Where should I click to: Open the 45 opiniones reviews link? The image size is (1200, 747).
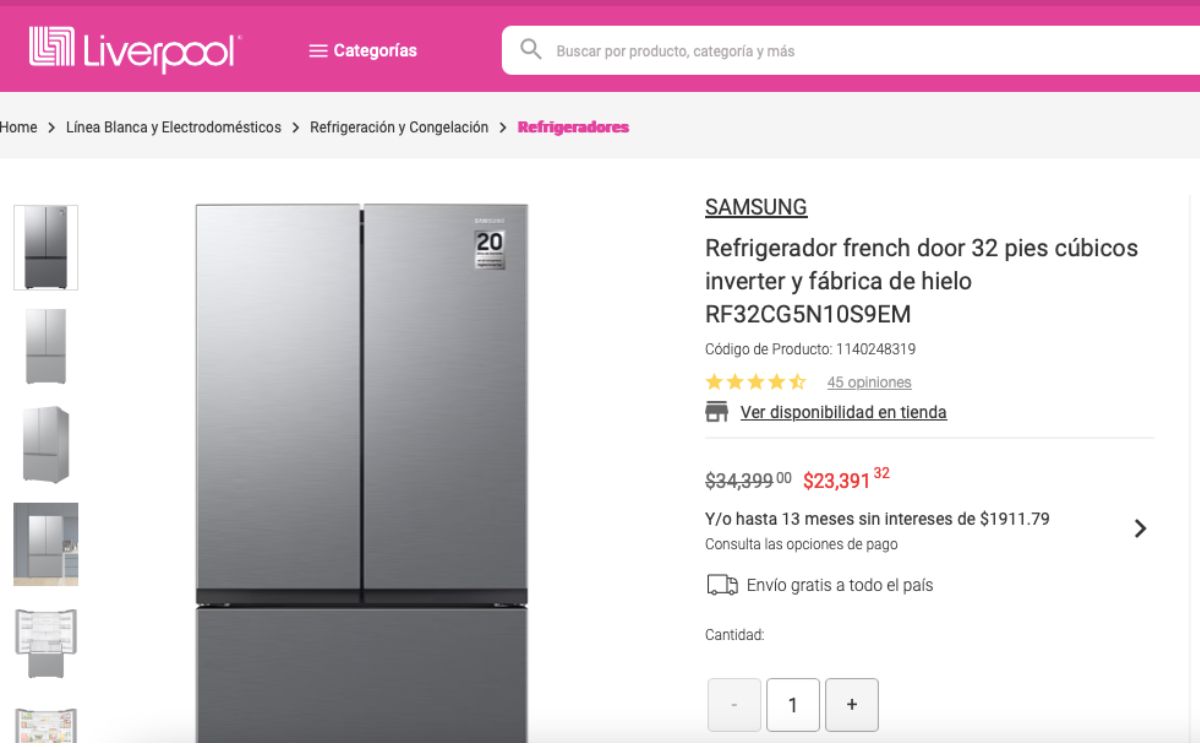869,382
